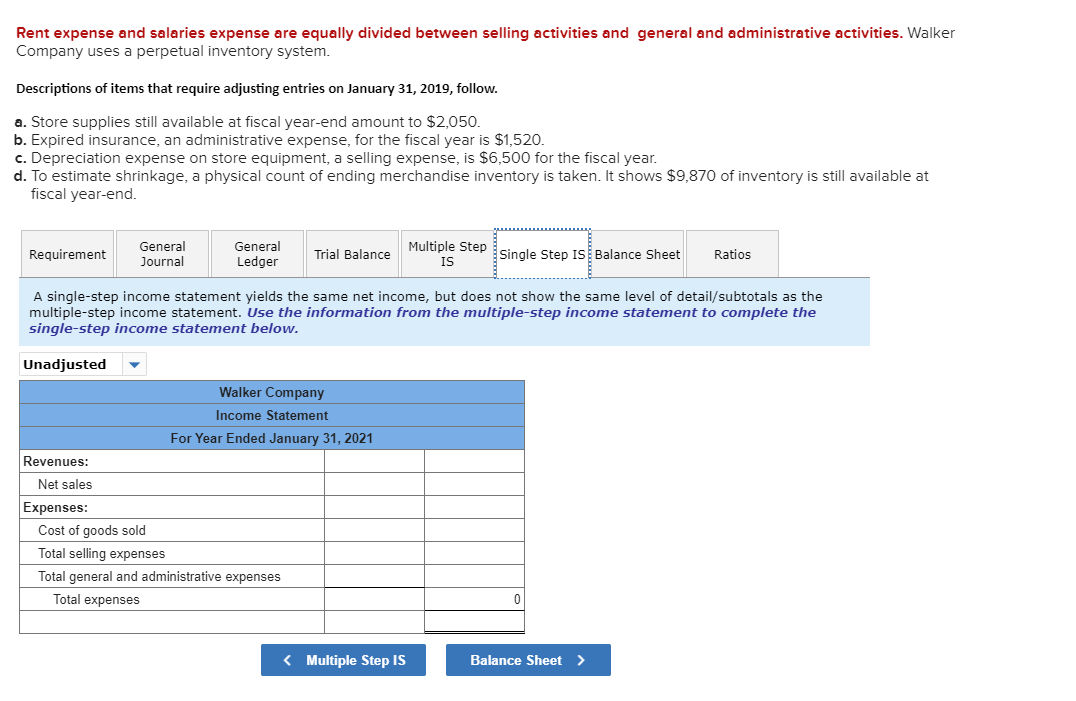Click the Total expenses cell showing 0

(x=475, y=599)
